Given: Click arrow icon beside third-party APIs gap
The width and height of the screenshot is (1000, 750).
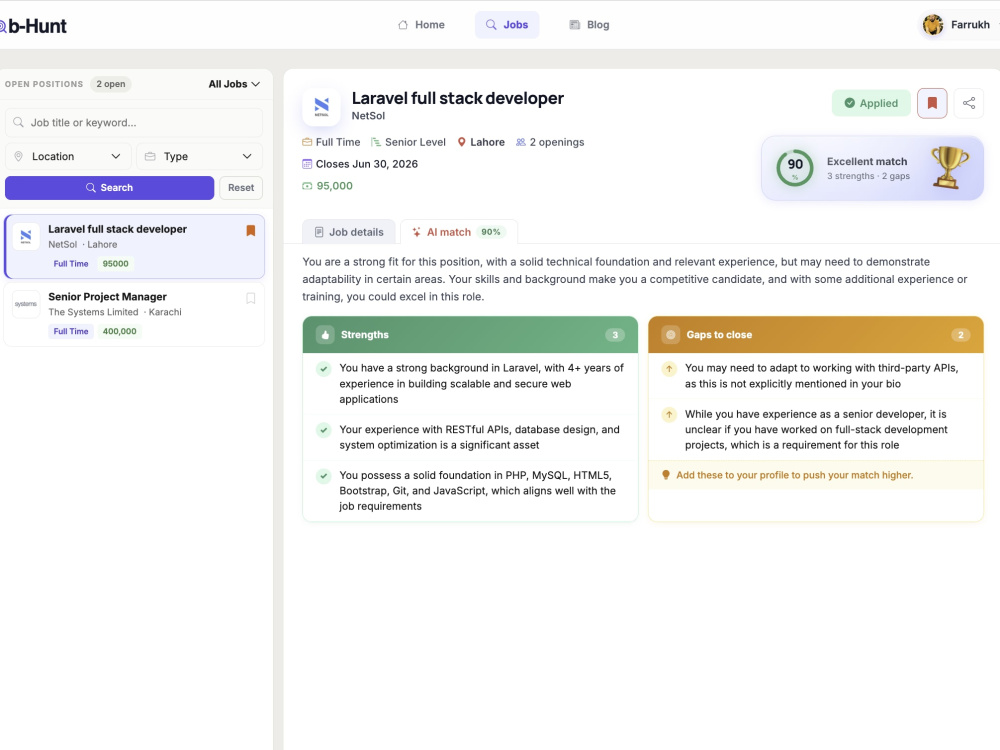Looking at the screenshot, I should coord(669,369).
